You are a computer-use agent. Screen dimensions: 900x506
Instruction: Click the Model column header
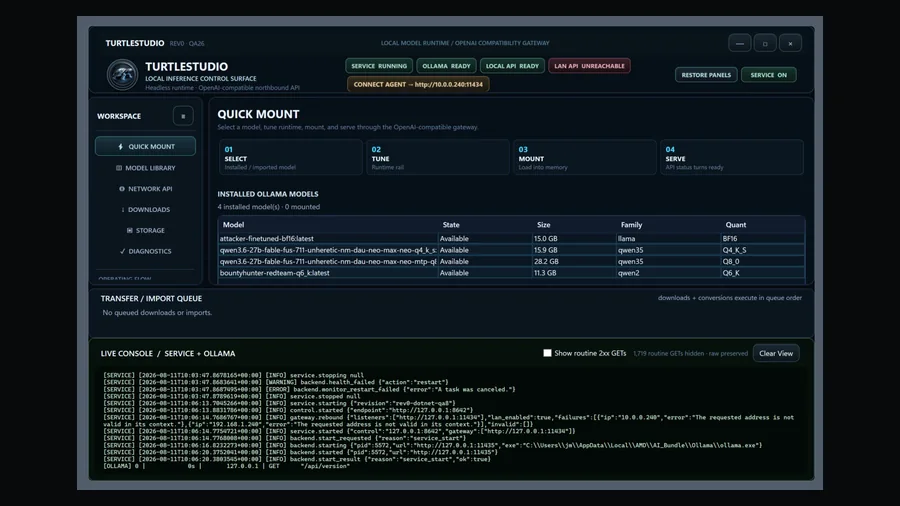tap(234, 225)
